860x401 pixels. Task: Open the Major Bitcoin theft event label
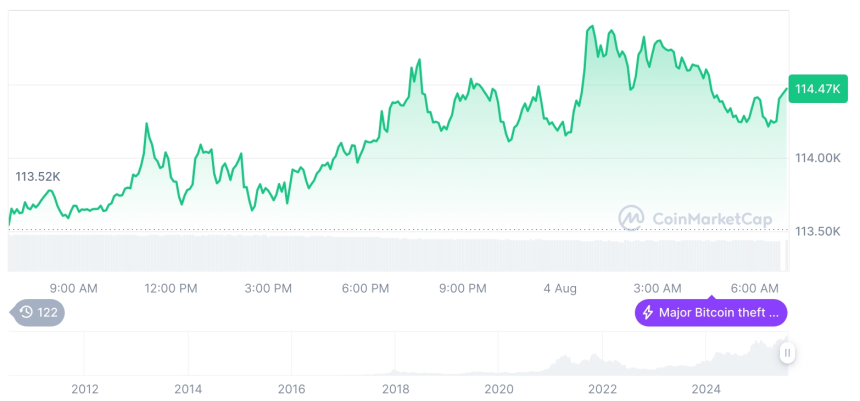pos(710,313)
